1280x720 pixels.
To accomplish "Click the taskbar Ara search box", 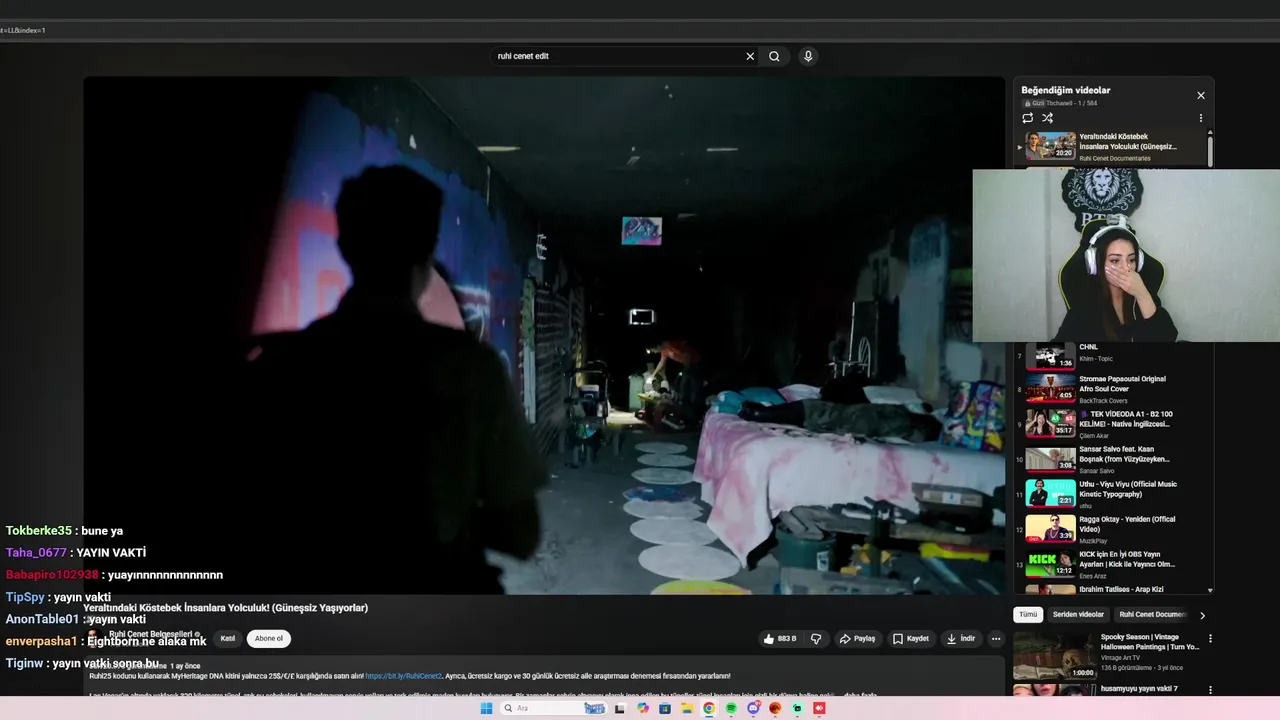I will [x=554, y=708].
